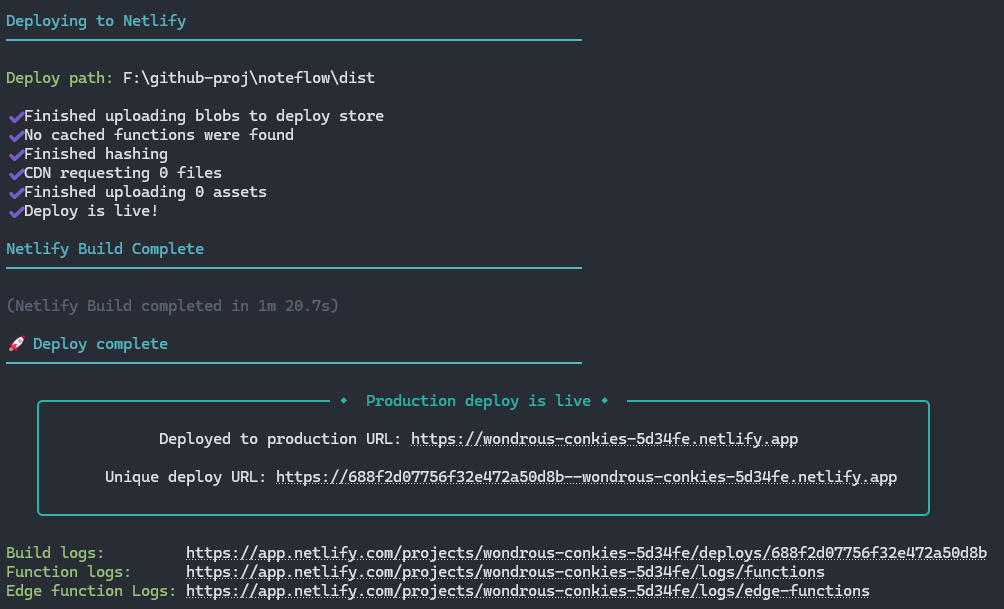Click the rocket icon next to Deploy complete
1004x609 pixels.
pyautogui.click(x=16, y=344)
